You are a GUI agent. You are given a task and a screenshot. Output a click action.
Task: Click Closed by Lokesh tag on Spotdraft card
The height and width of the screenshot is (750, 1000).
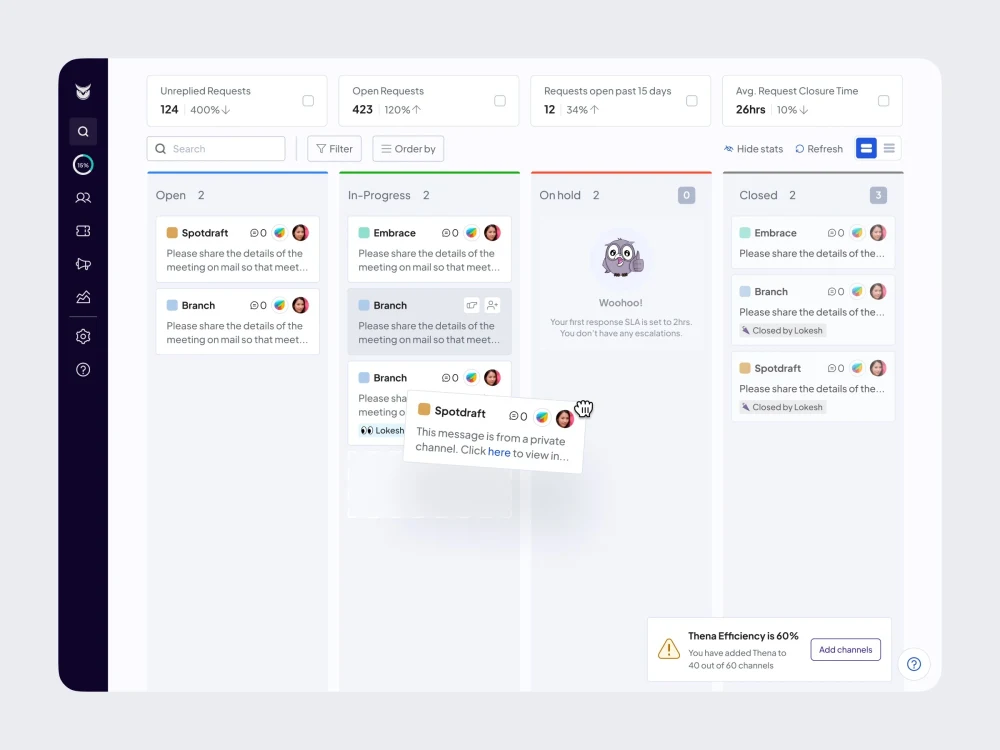point(782,407)
